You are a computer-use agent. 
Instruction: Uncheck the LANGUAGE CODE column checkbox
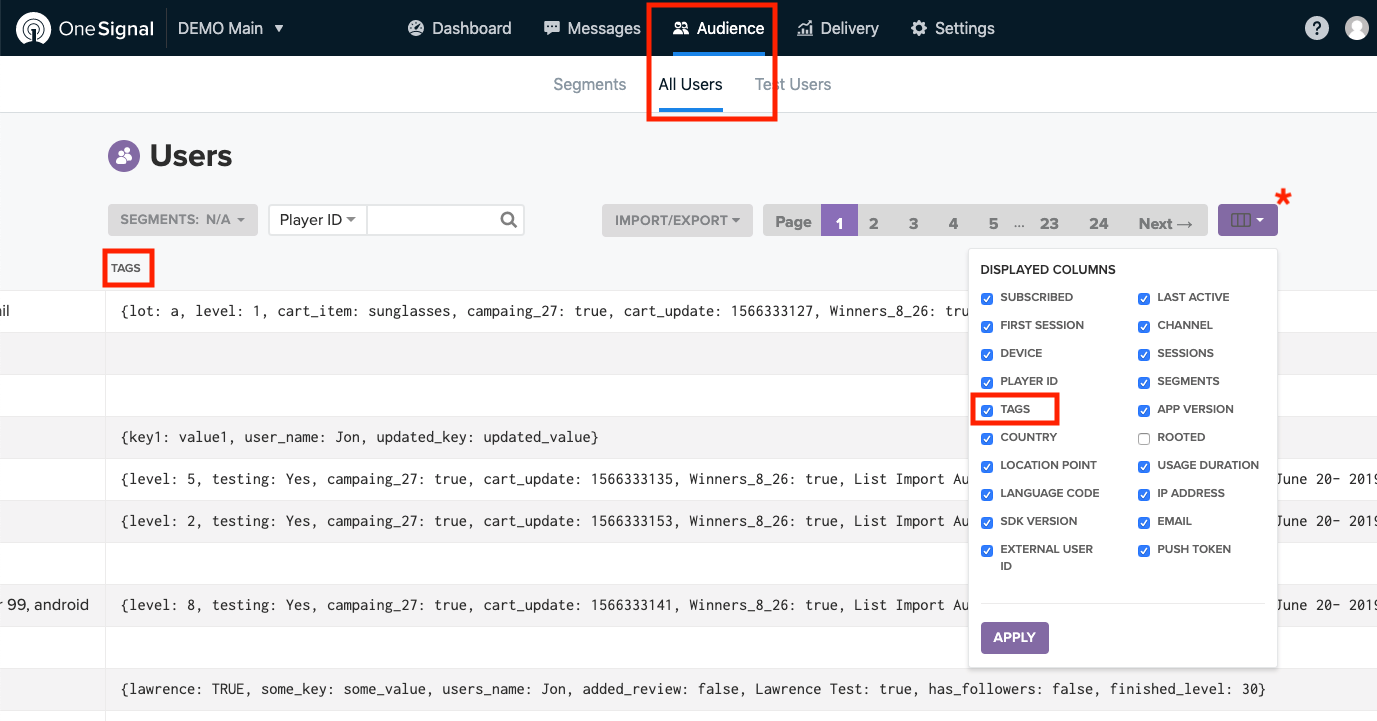987,494
